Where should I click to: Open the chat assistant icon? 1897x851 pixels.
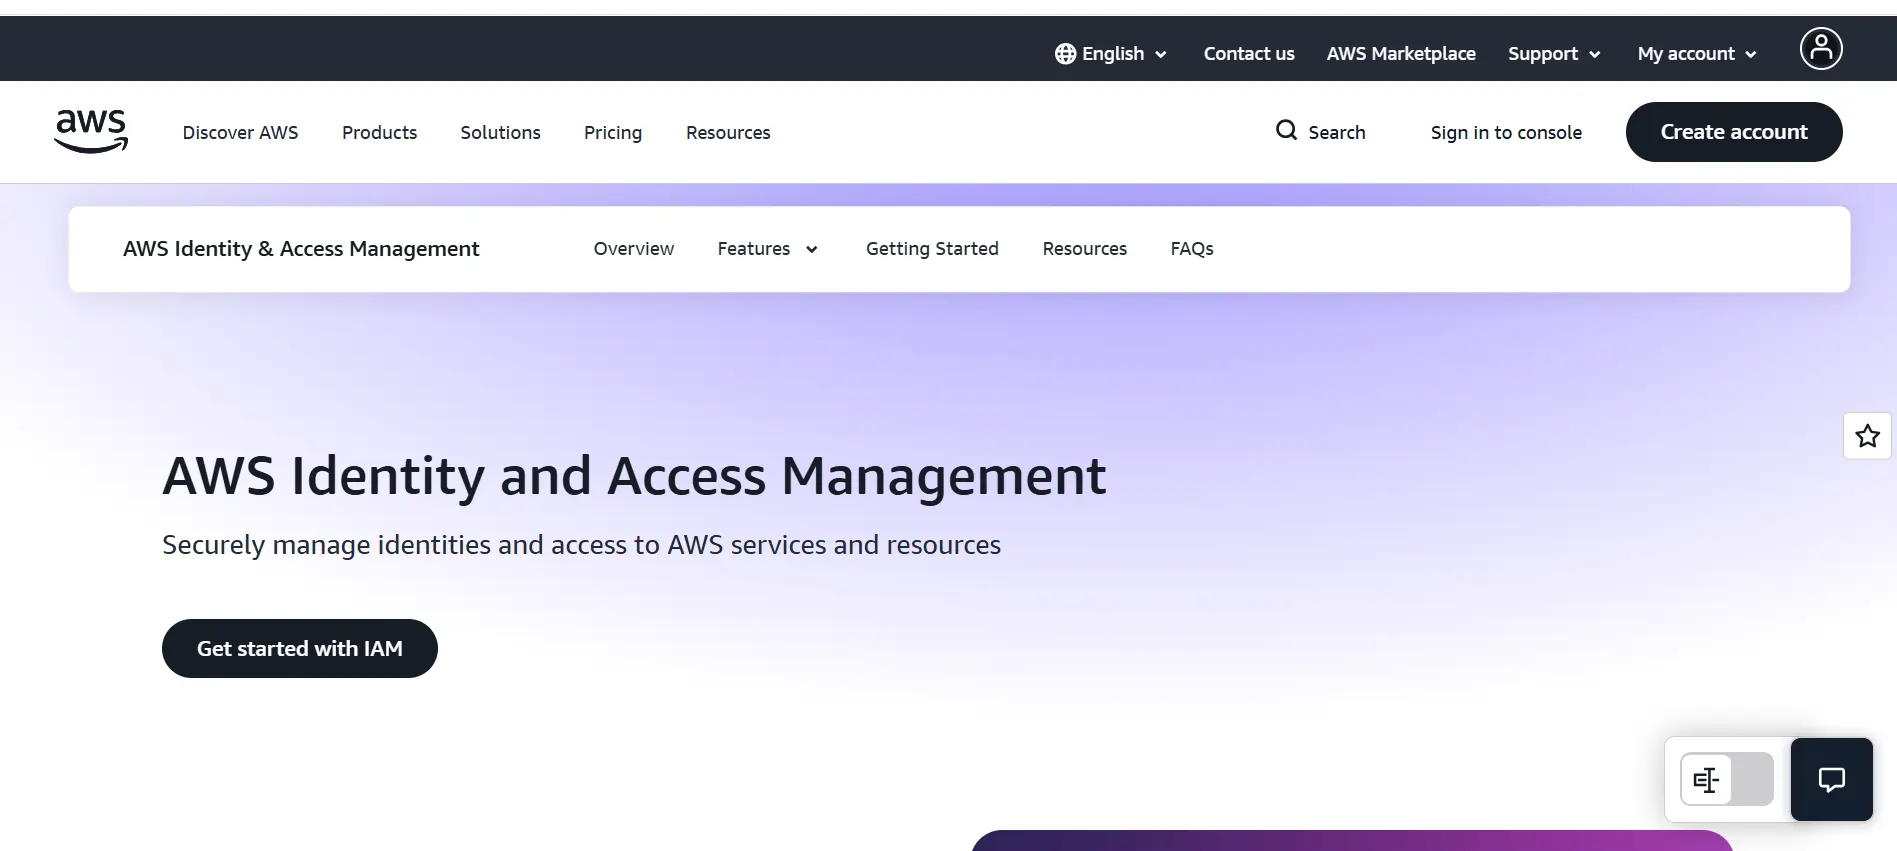1831,780
